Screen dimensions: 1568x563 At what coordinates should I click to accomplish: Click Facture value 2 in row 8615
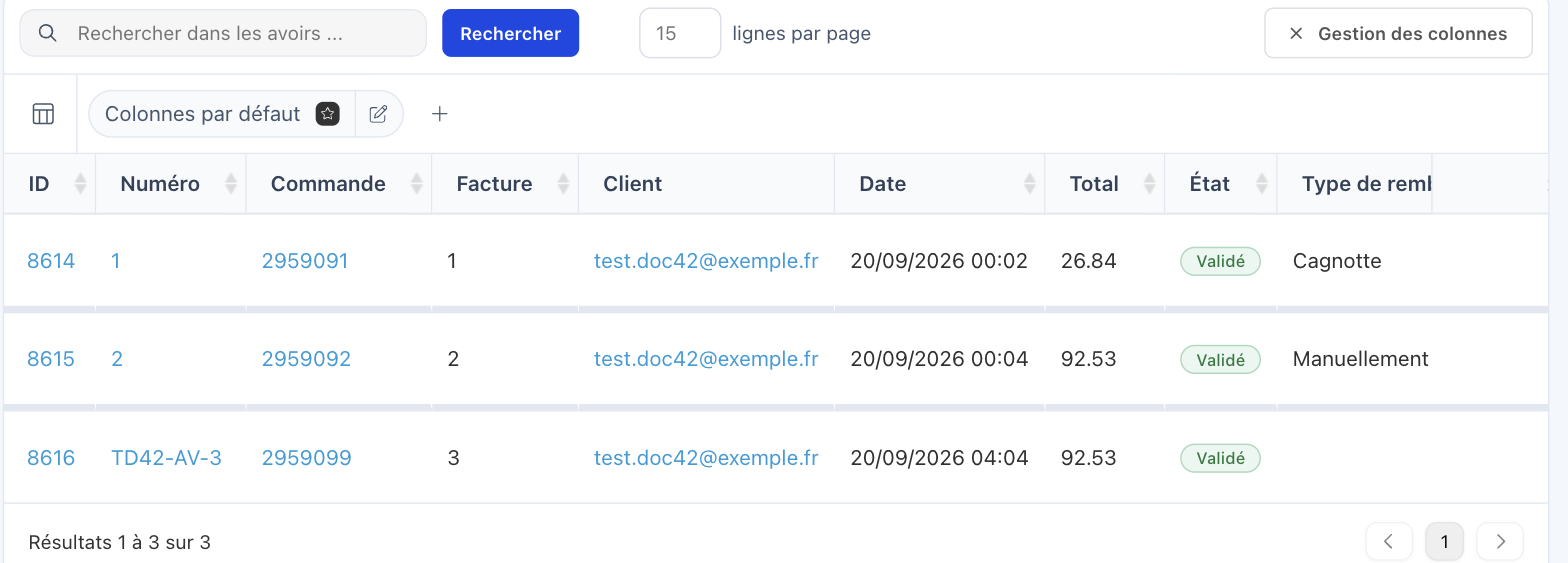453,359
